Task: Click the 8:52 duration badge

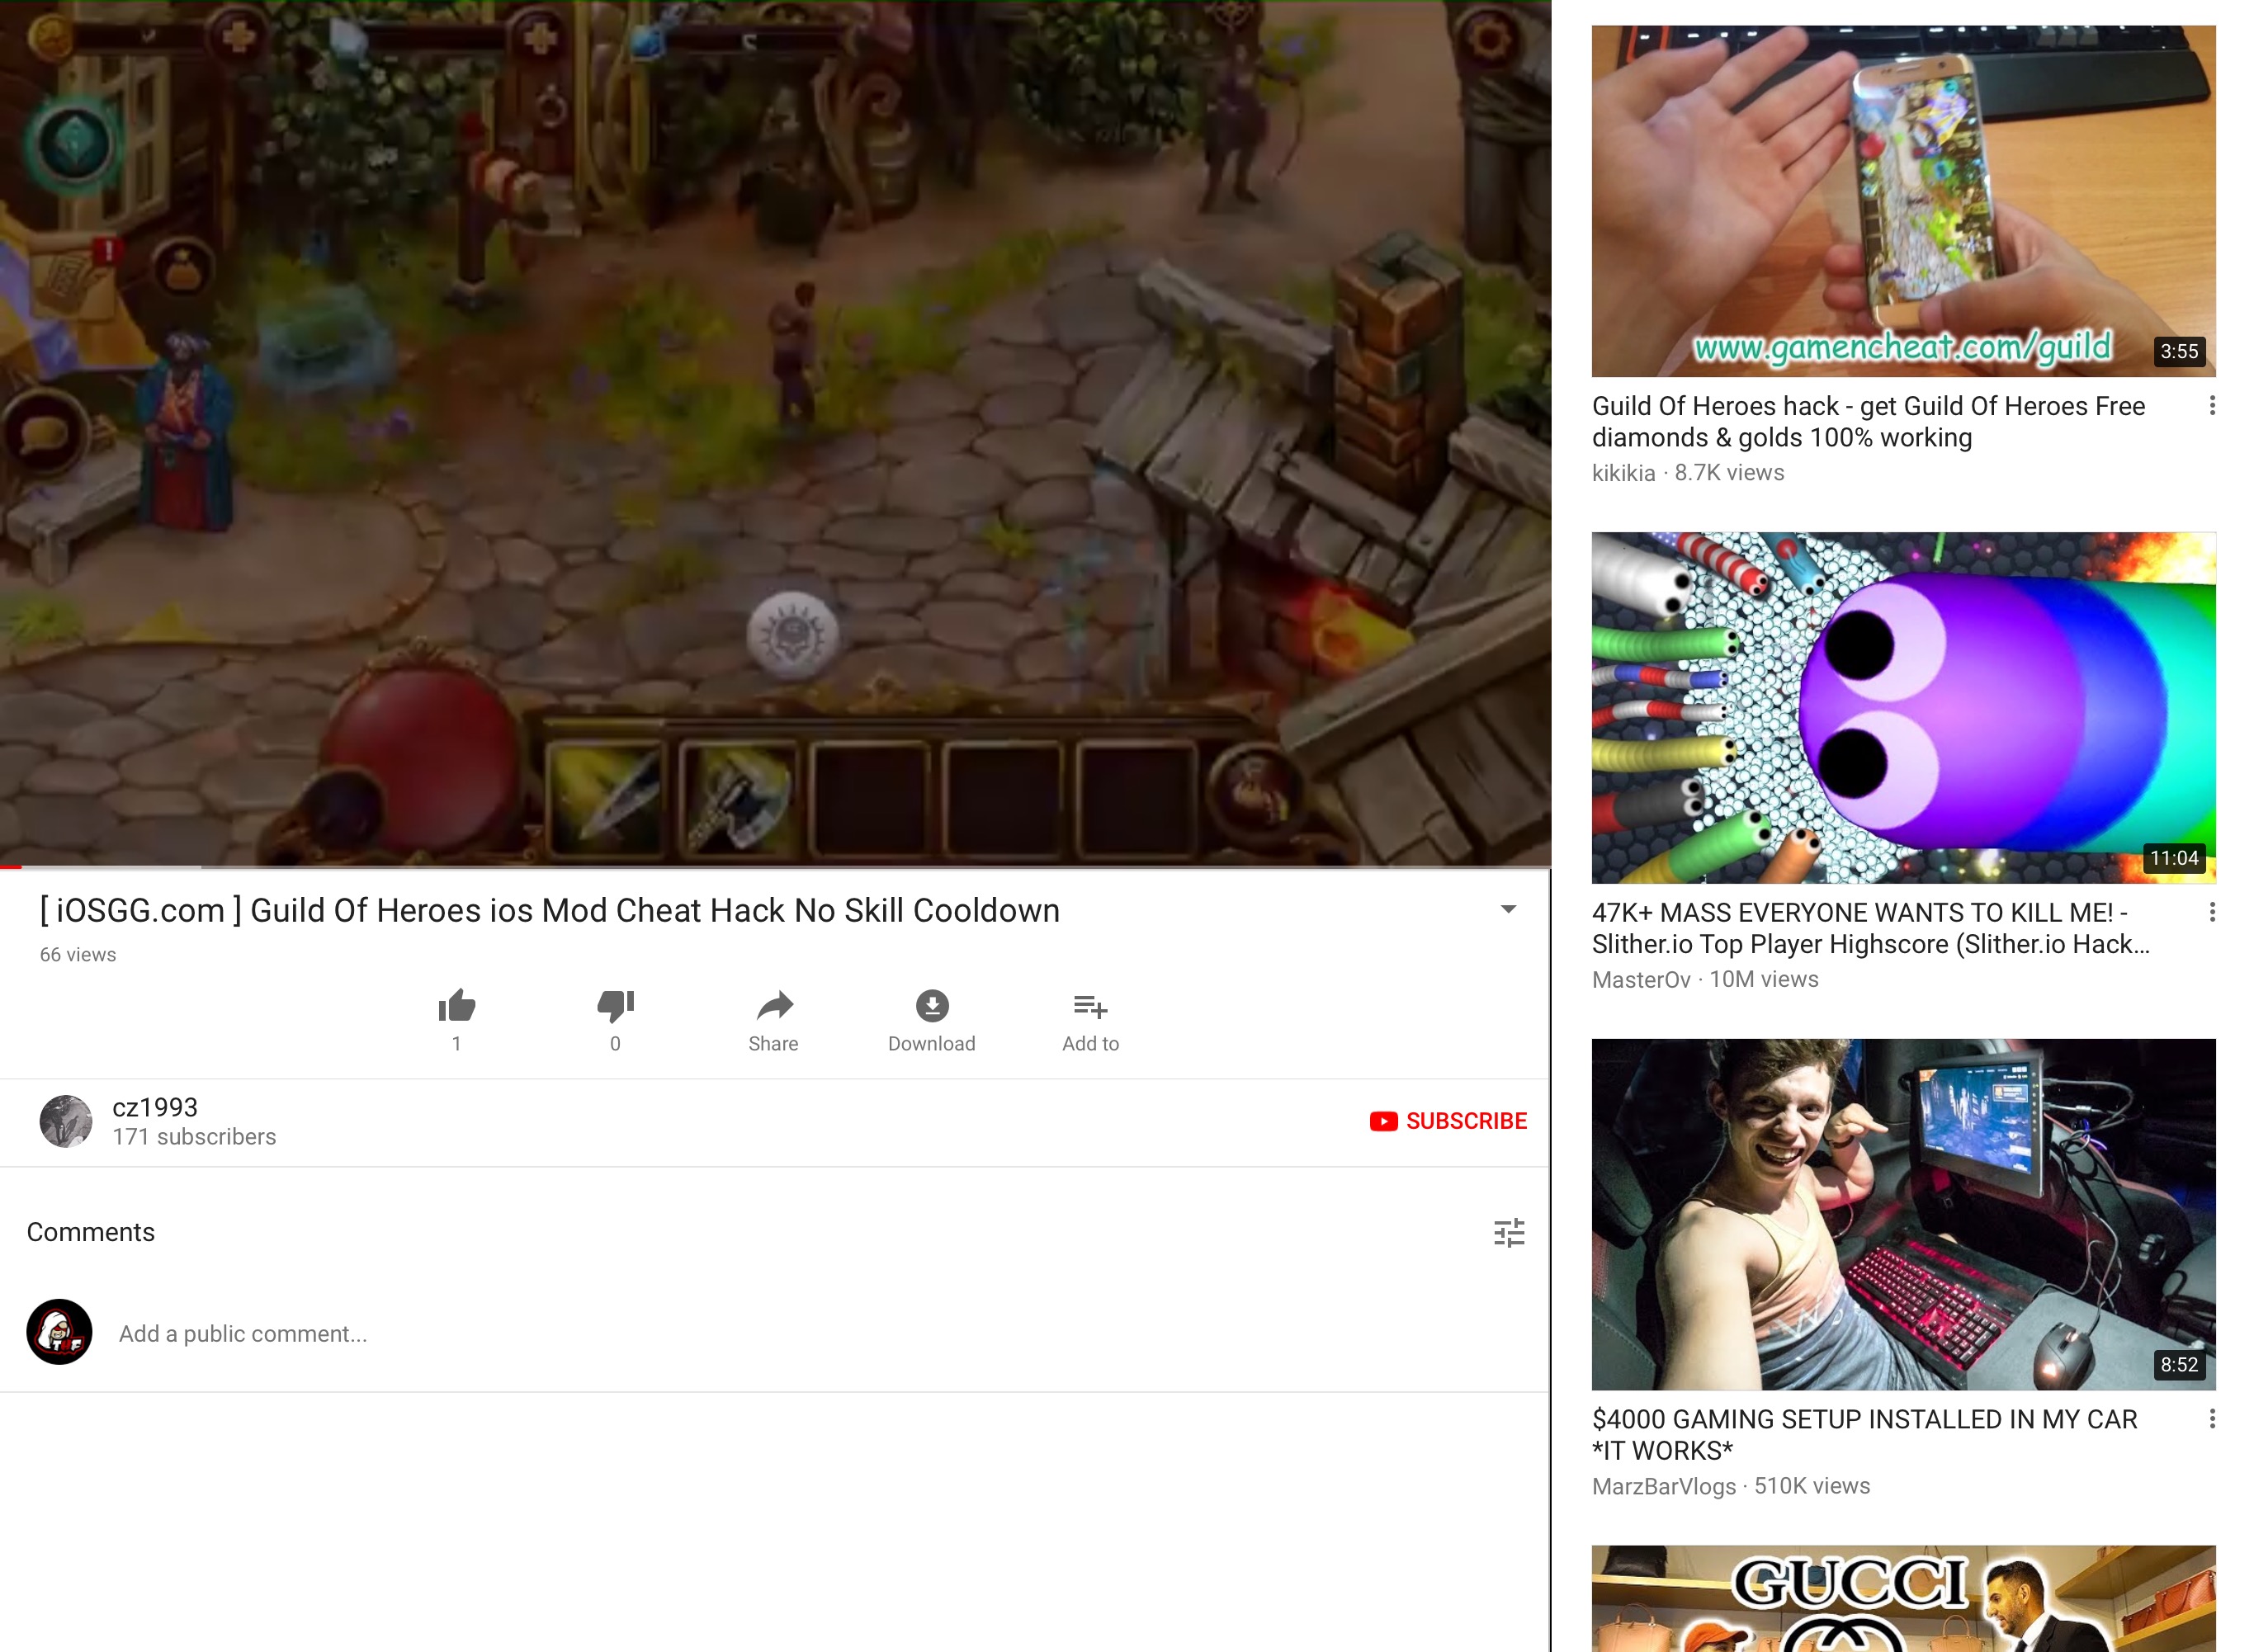Action: click(2178, 1364)
